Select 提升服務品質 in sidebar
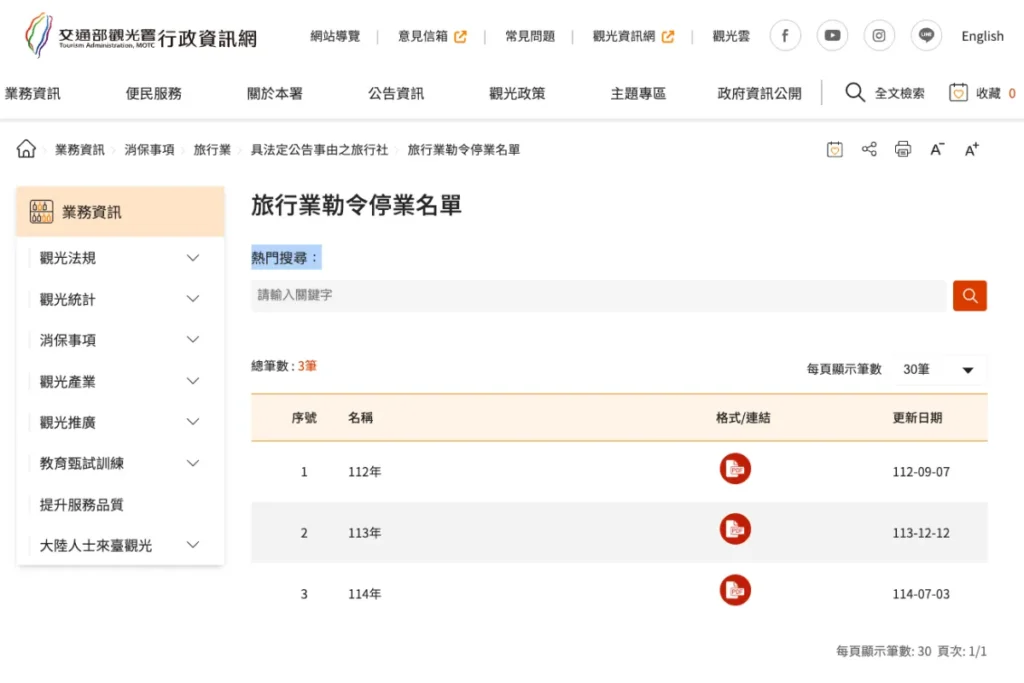 pos(81,504)
